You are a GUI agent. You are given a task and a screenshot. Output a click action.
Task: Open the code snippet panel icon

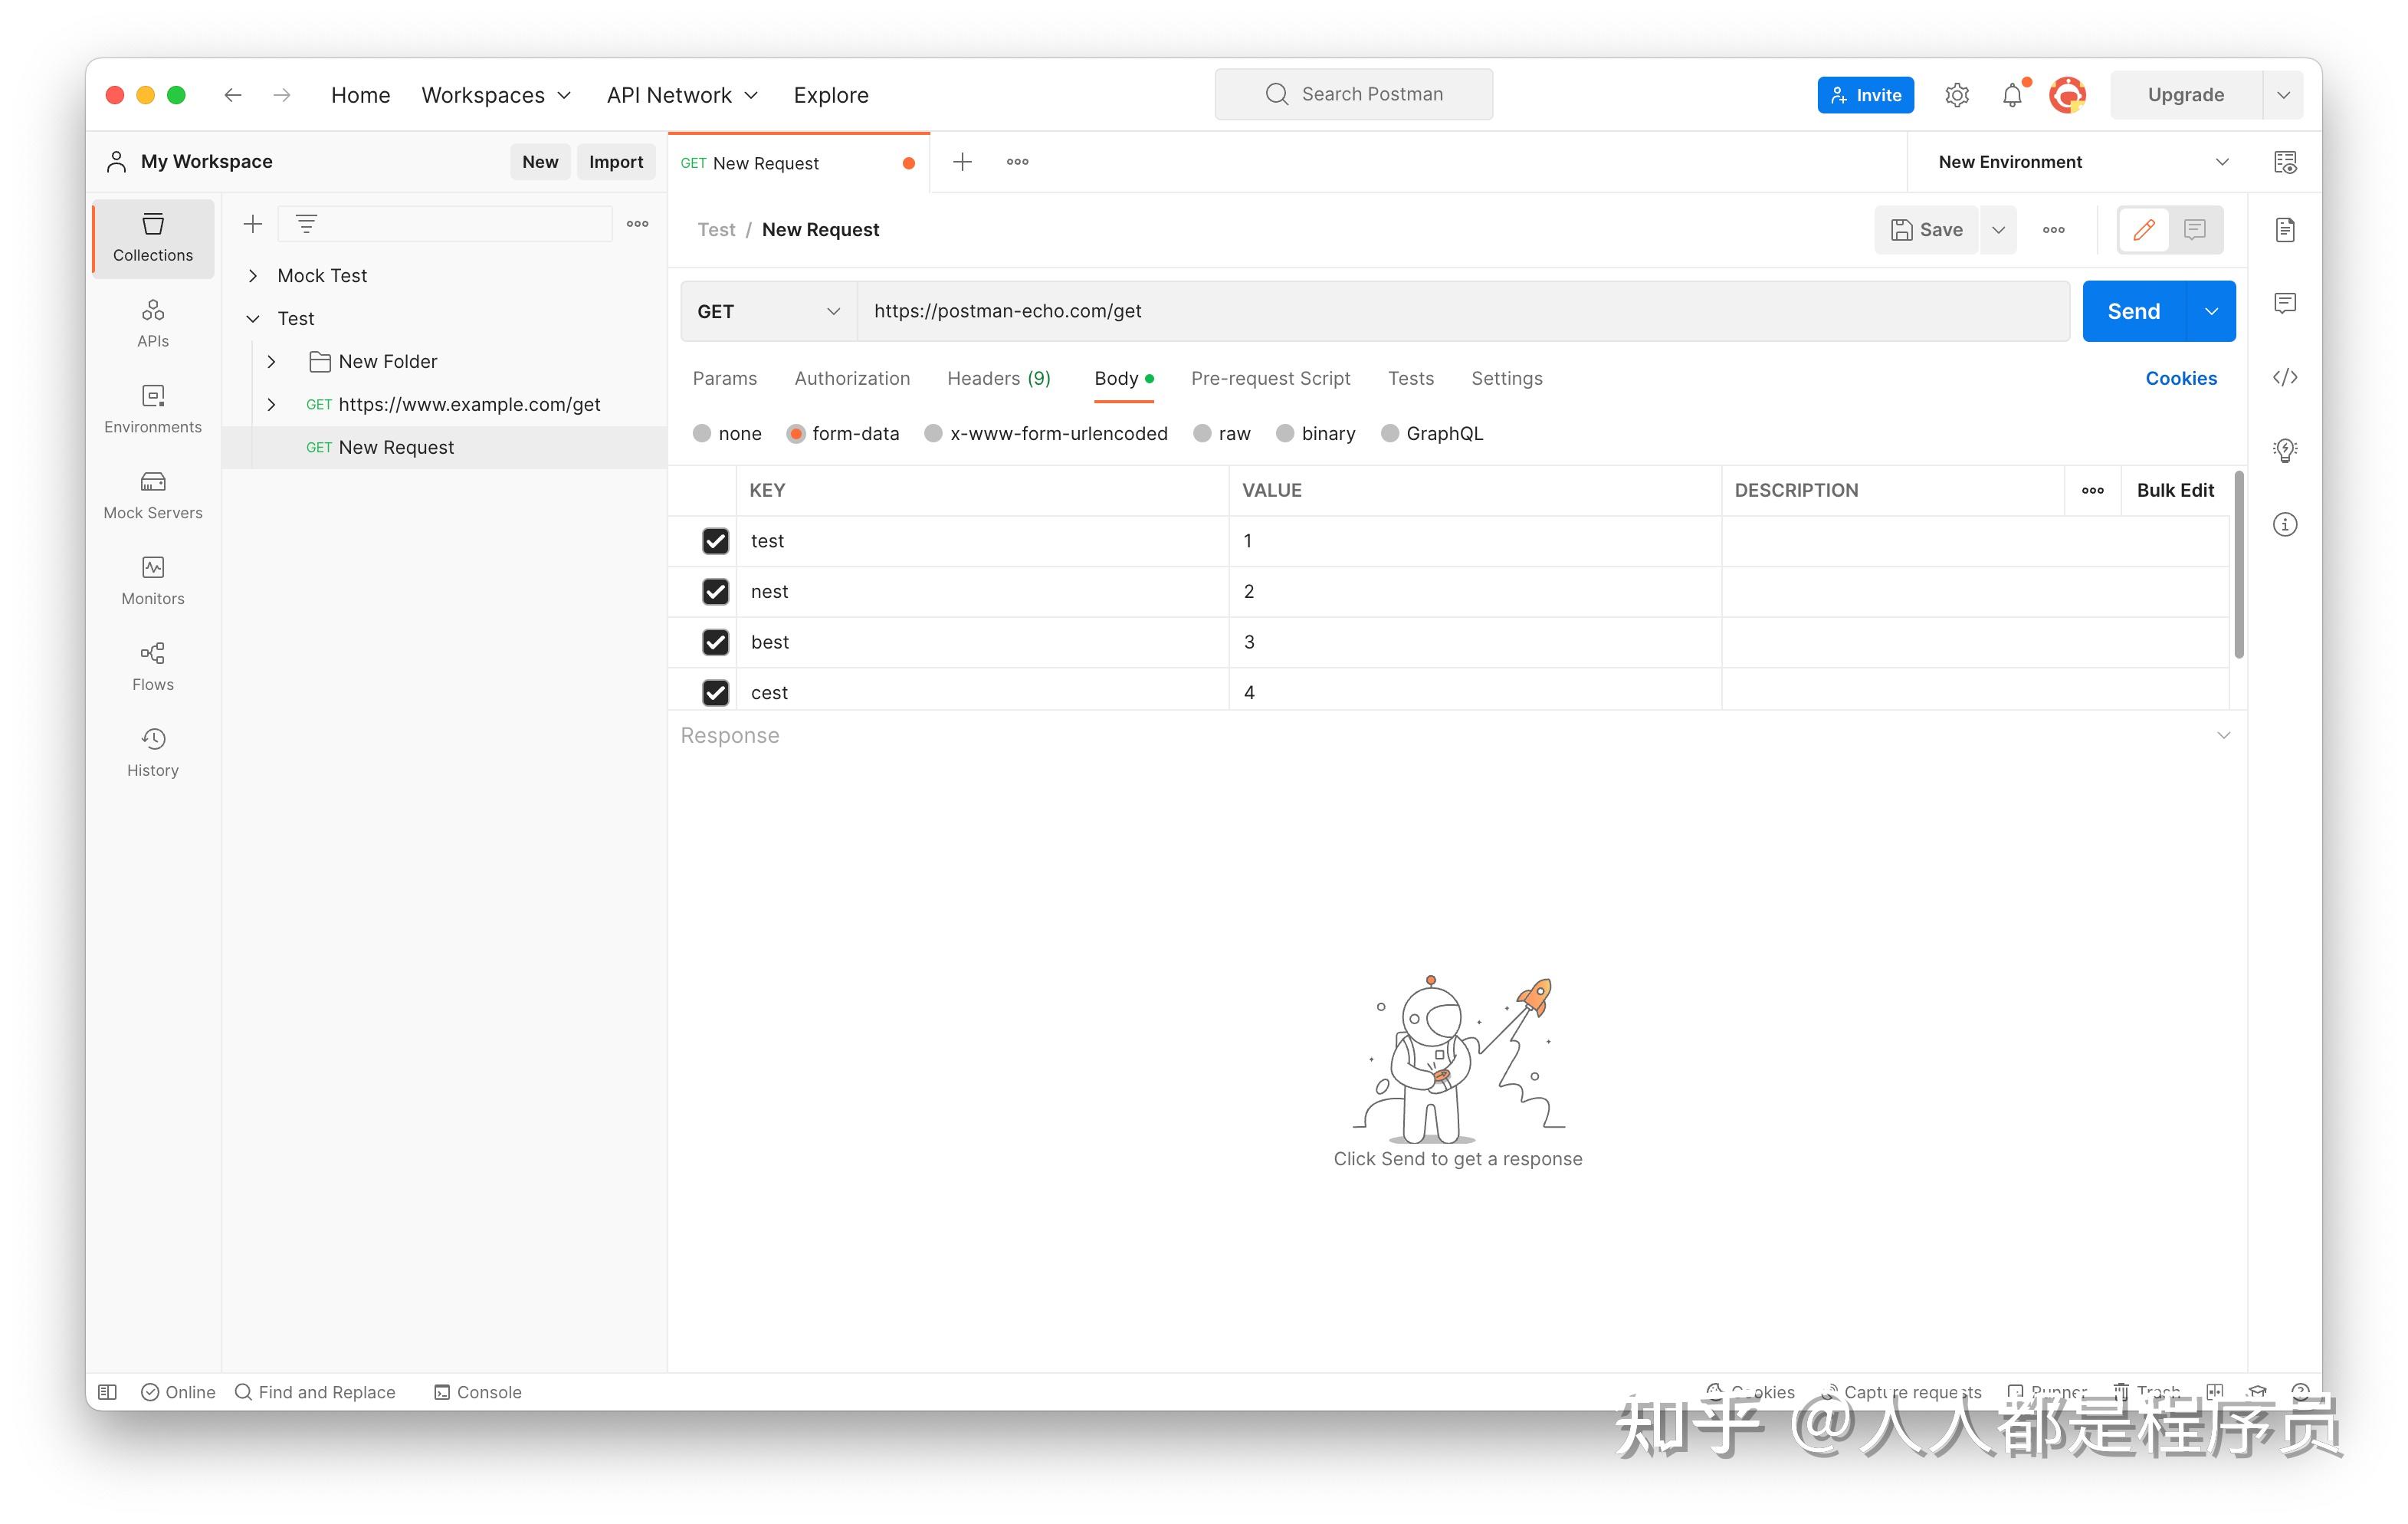coord(2284,377)
